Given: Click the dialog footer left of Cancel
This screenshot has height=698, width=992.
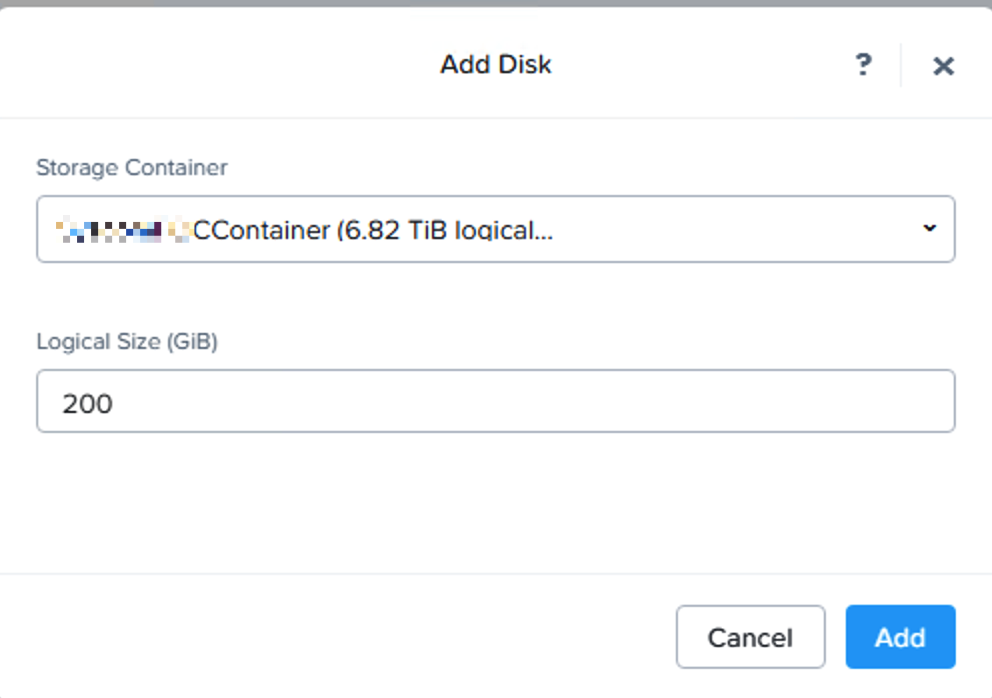Looking at the screenshot, I should pyautogui.click(x=335, y=637).
